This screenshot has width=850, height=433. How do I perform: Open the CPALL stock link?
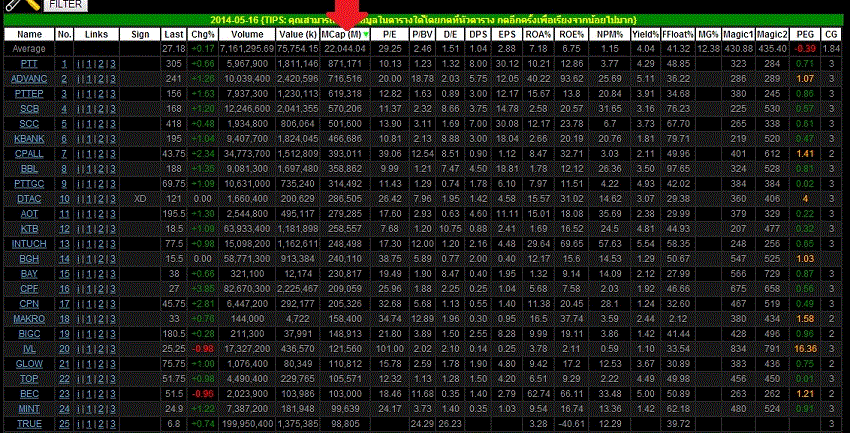(x=29, y=154)
